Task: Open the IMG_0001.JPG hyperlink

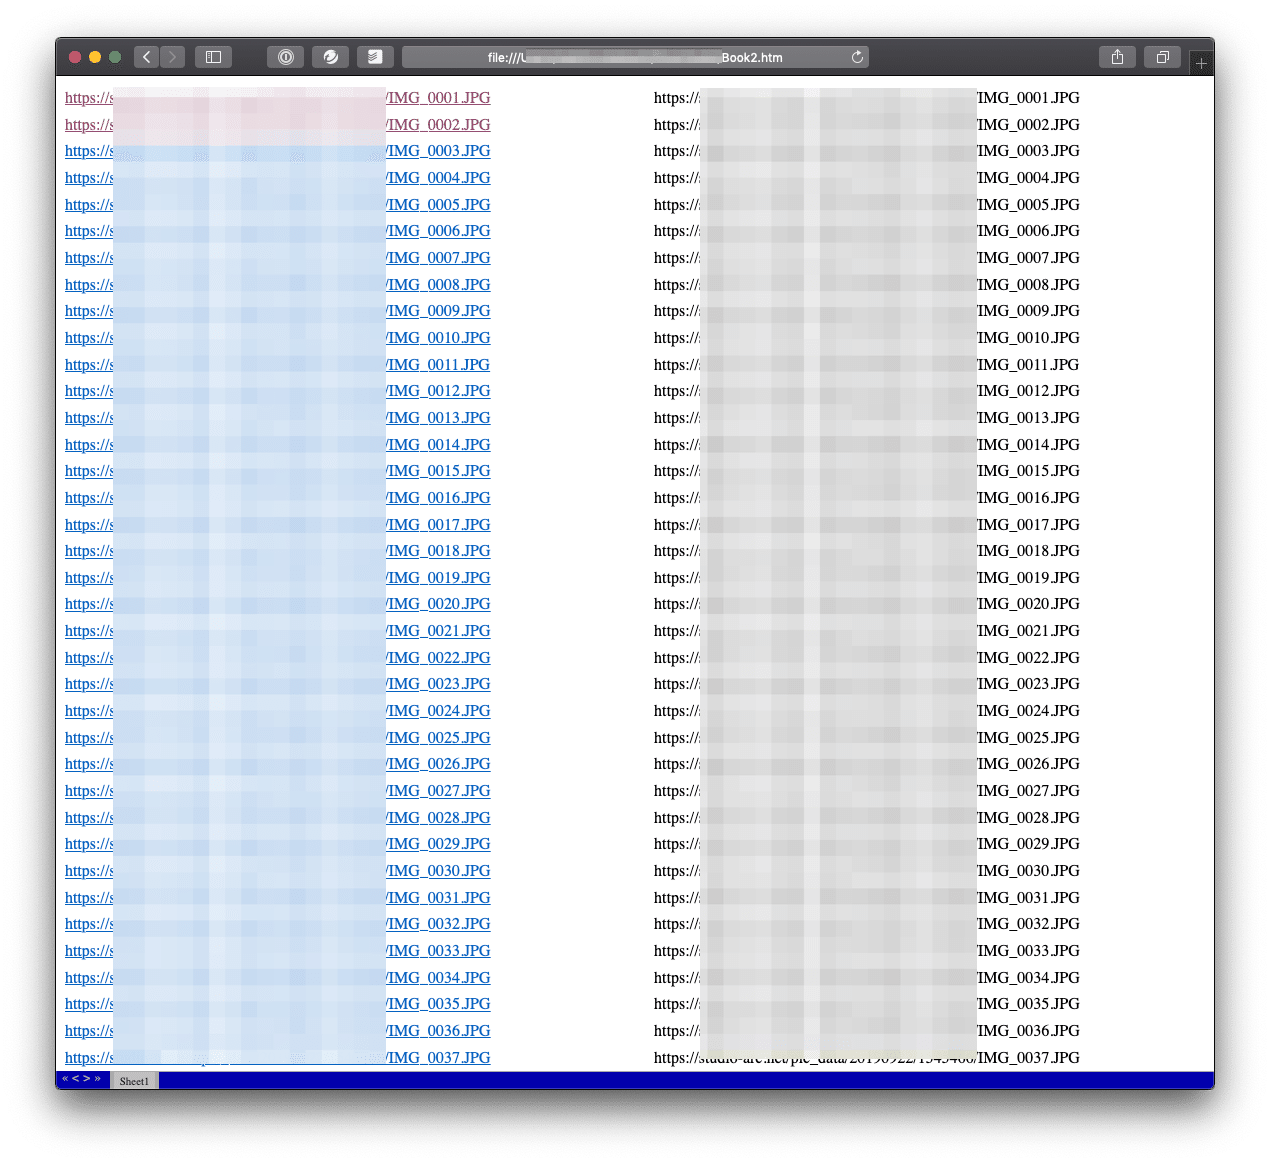Action: (x=438, y=97)
